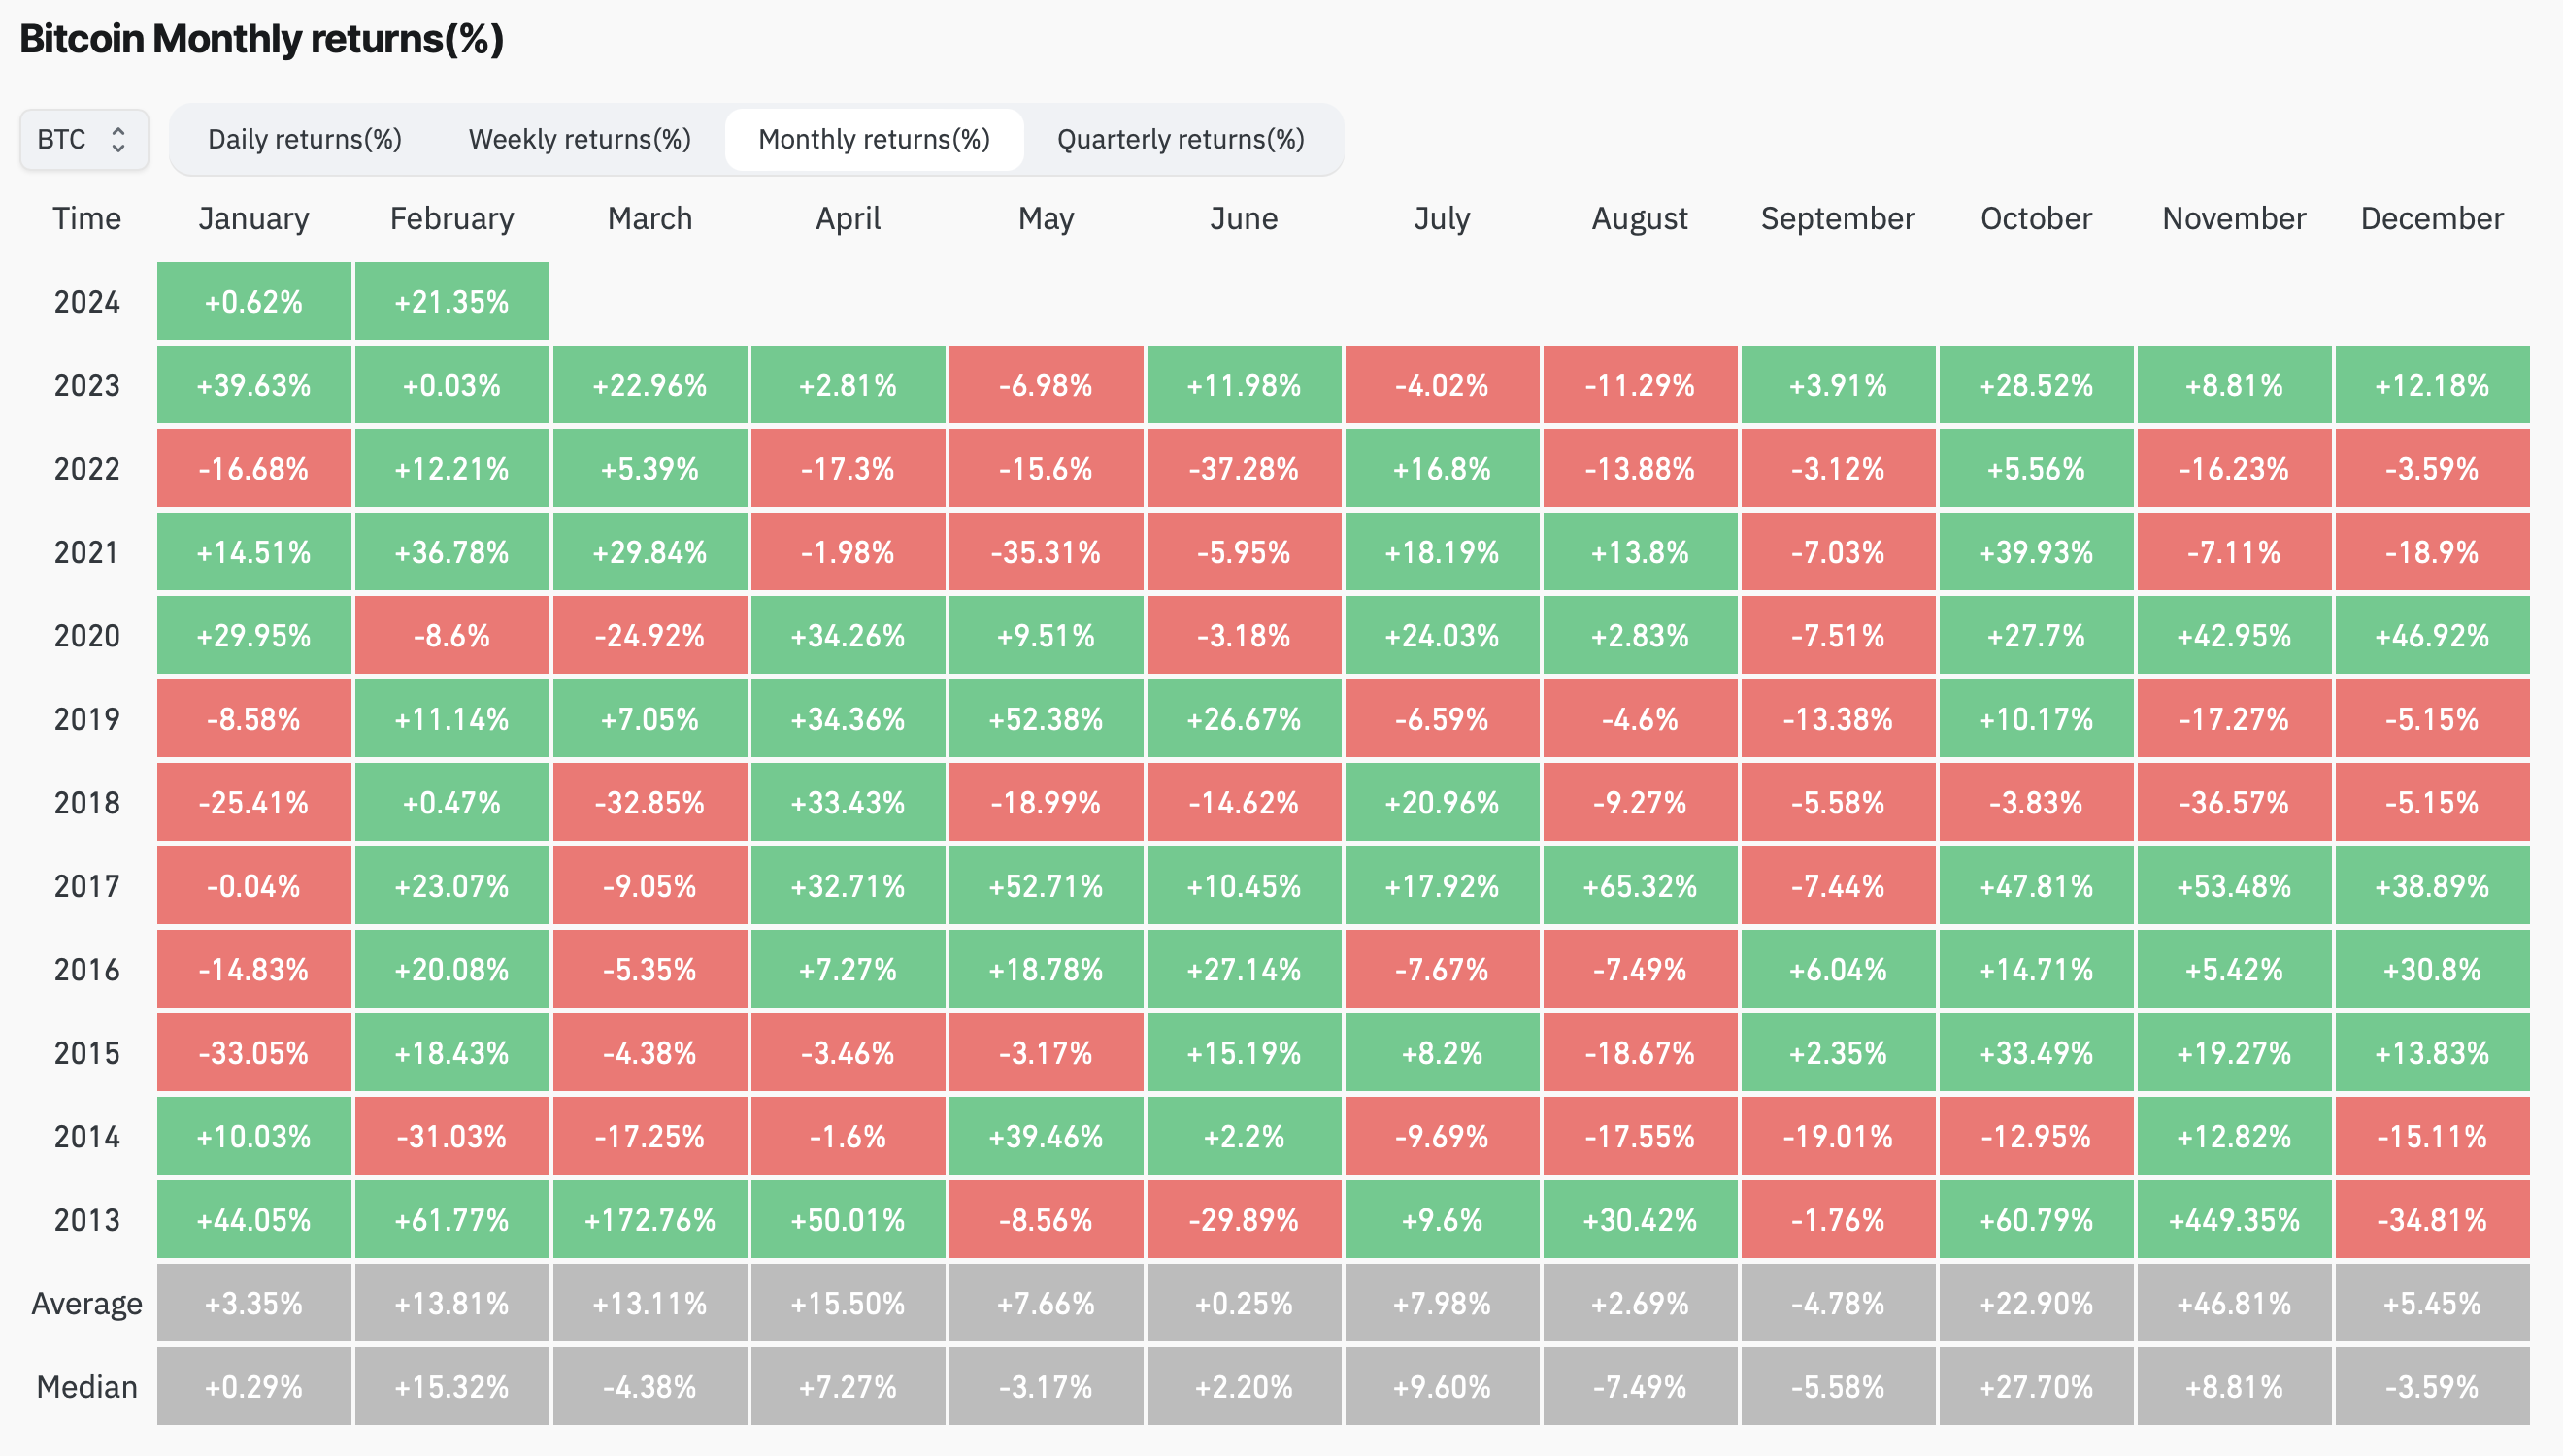This screenshot has width=2563, height=1456.
Task: Click the Bitcoin Monthly returns(%) heading
Action: click(261, 39)
